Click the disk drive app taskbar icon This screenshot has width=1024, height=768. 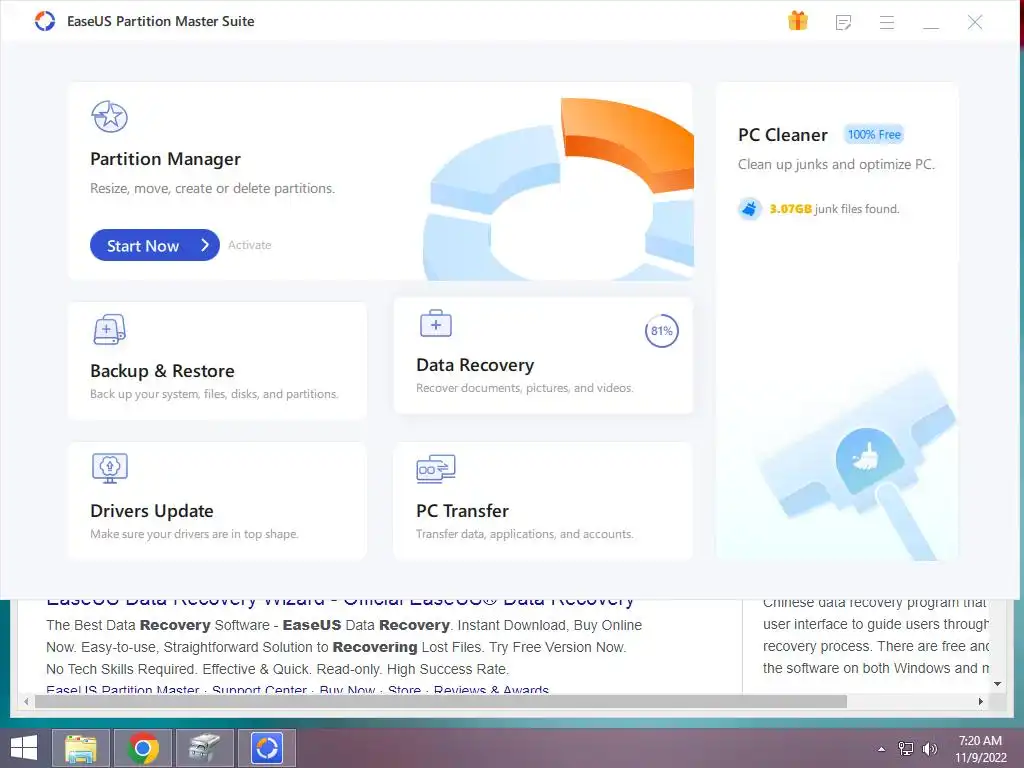coord(205,748)
